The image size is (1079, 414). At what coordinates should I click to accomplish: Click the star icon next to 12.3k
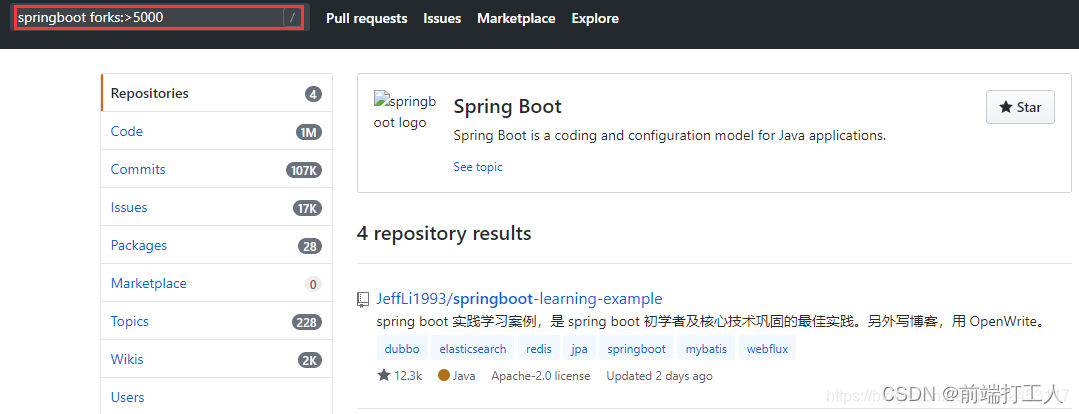click(383, 375)
